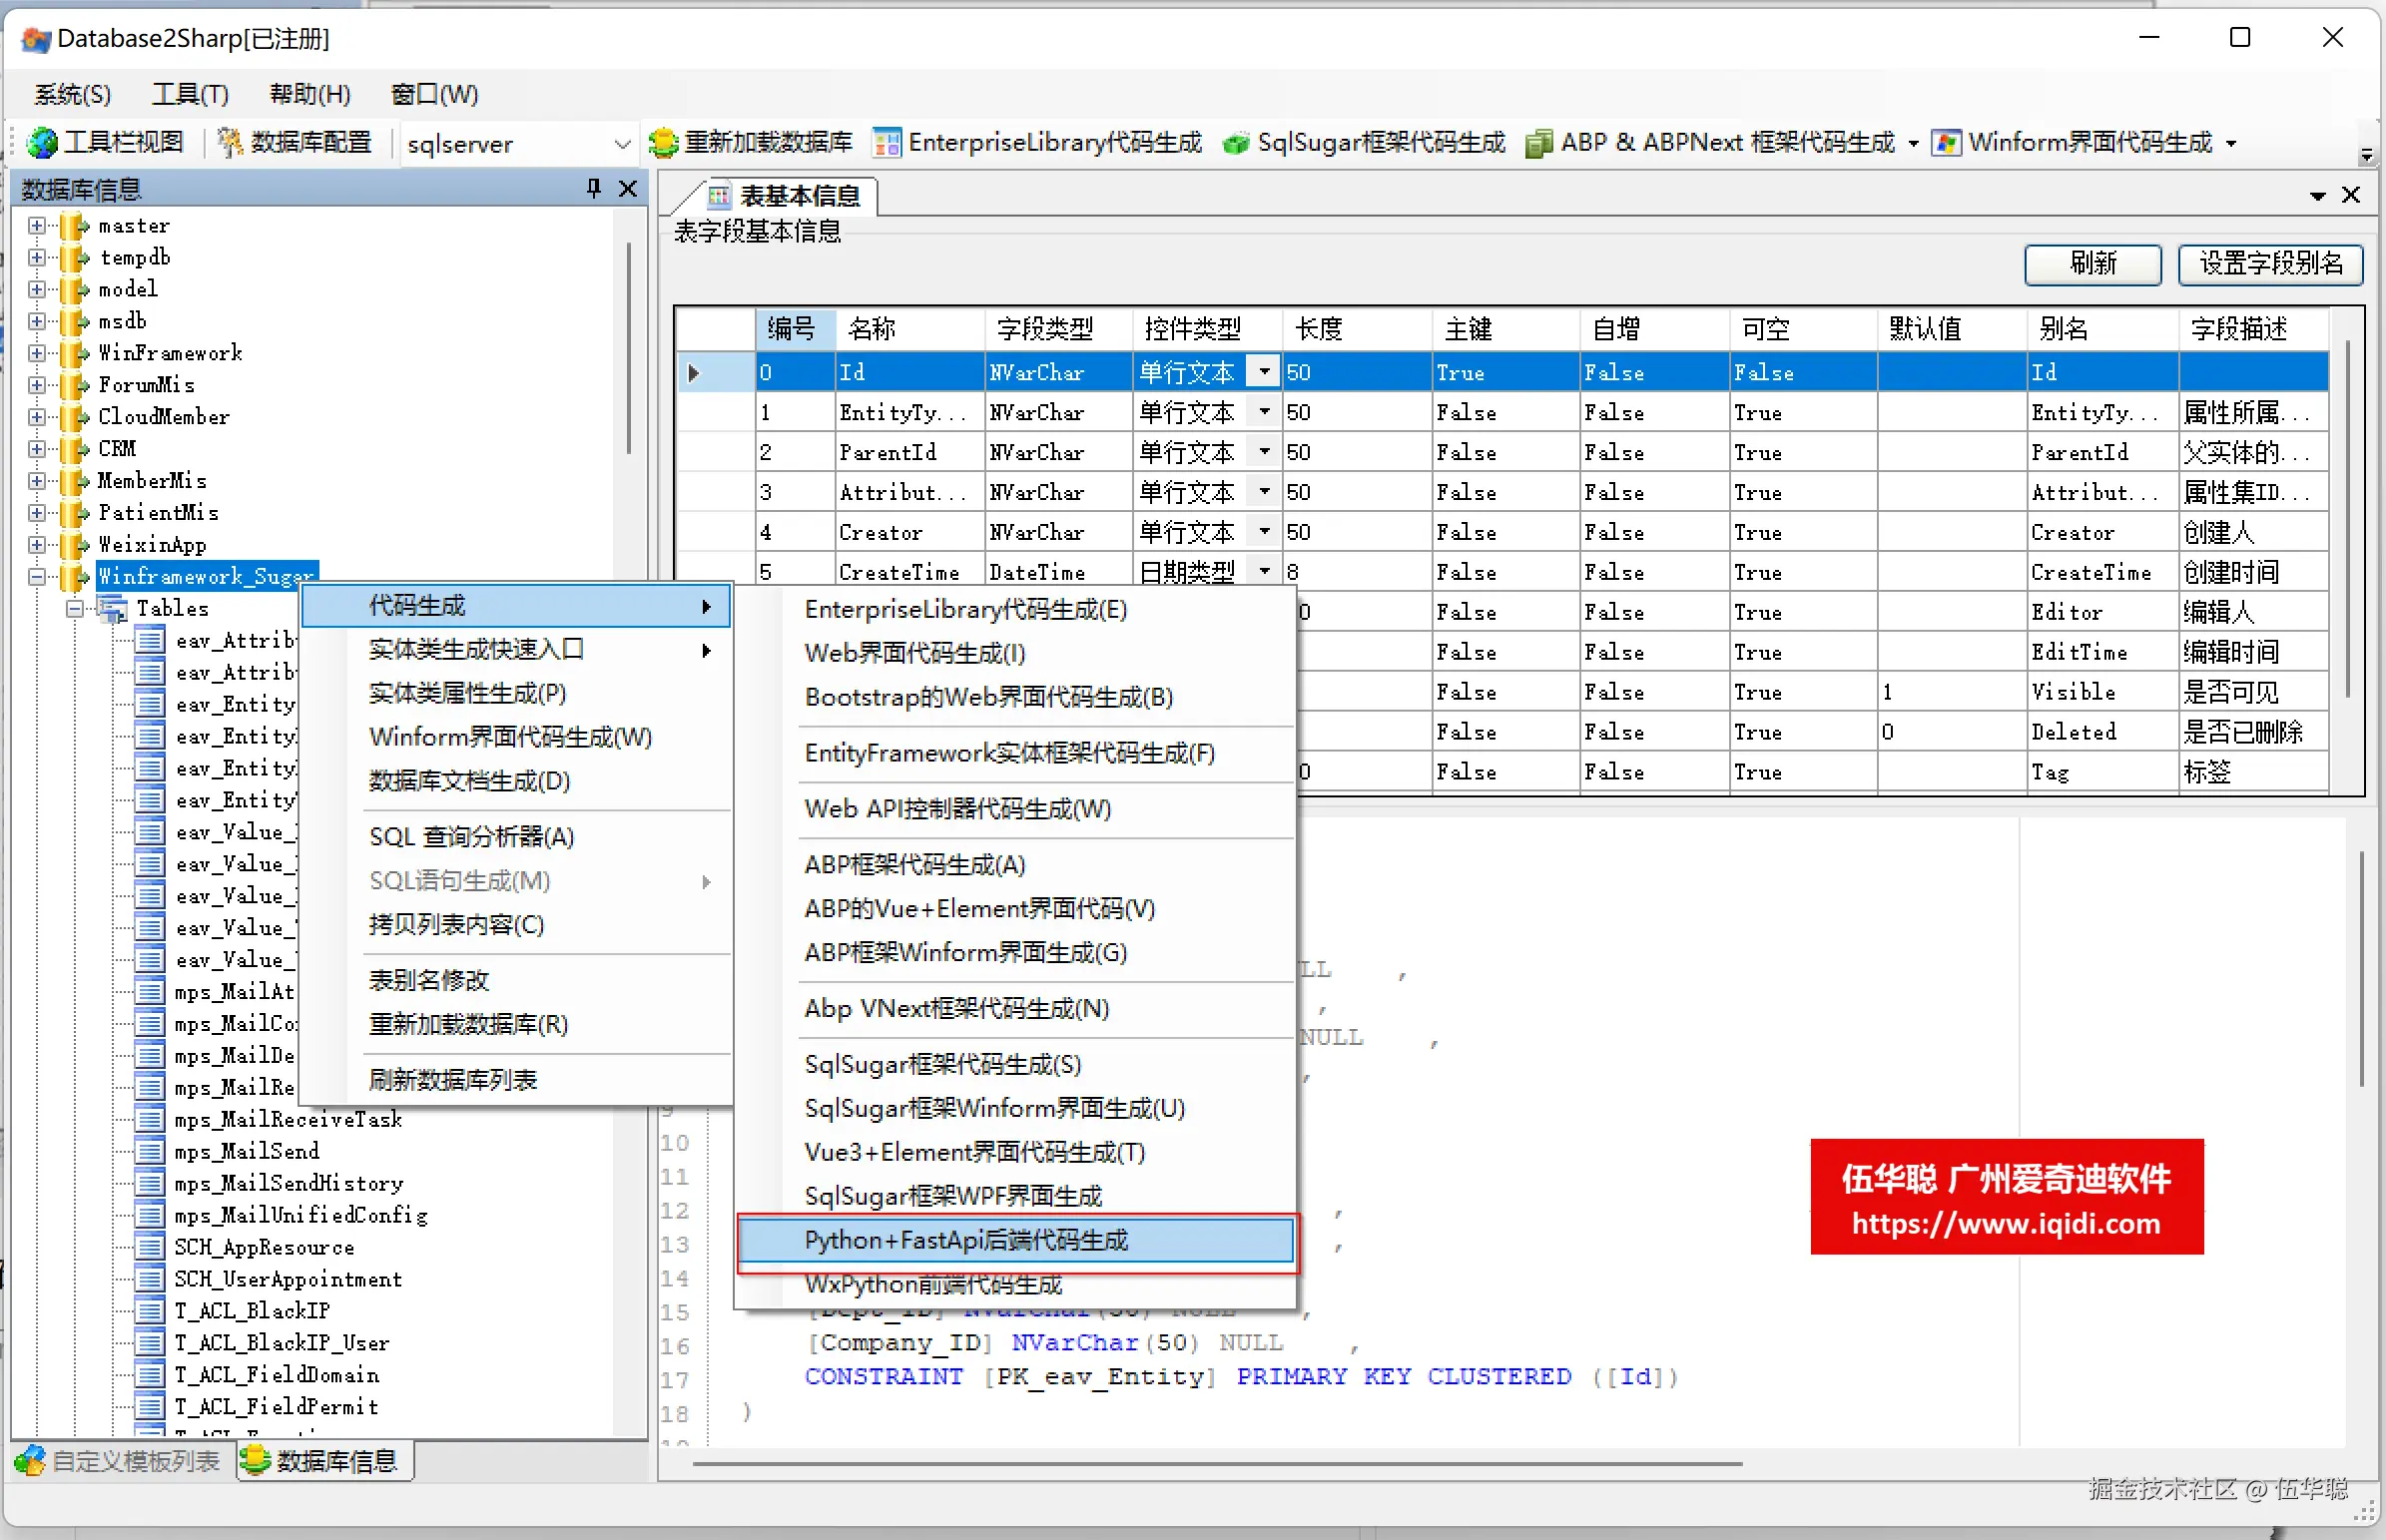Click Winform界面代码生成 toolbar icon

(x=1946, y=143)
